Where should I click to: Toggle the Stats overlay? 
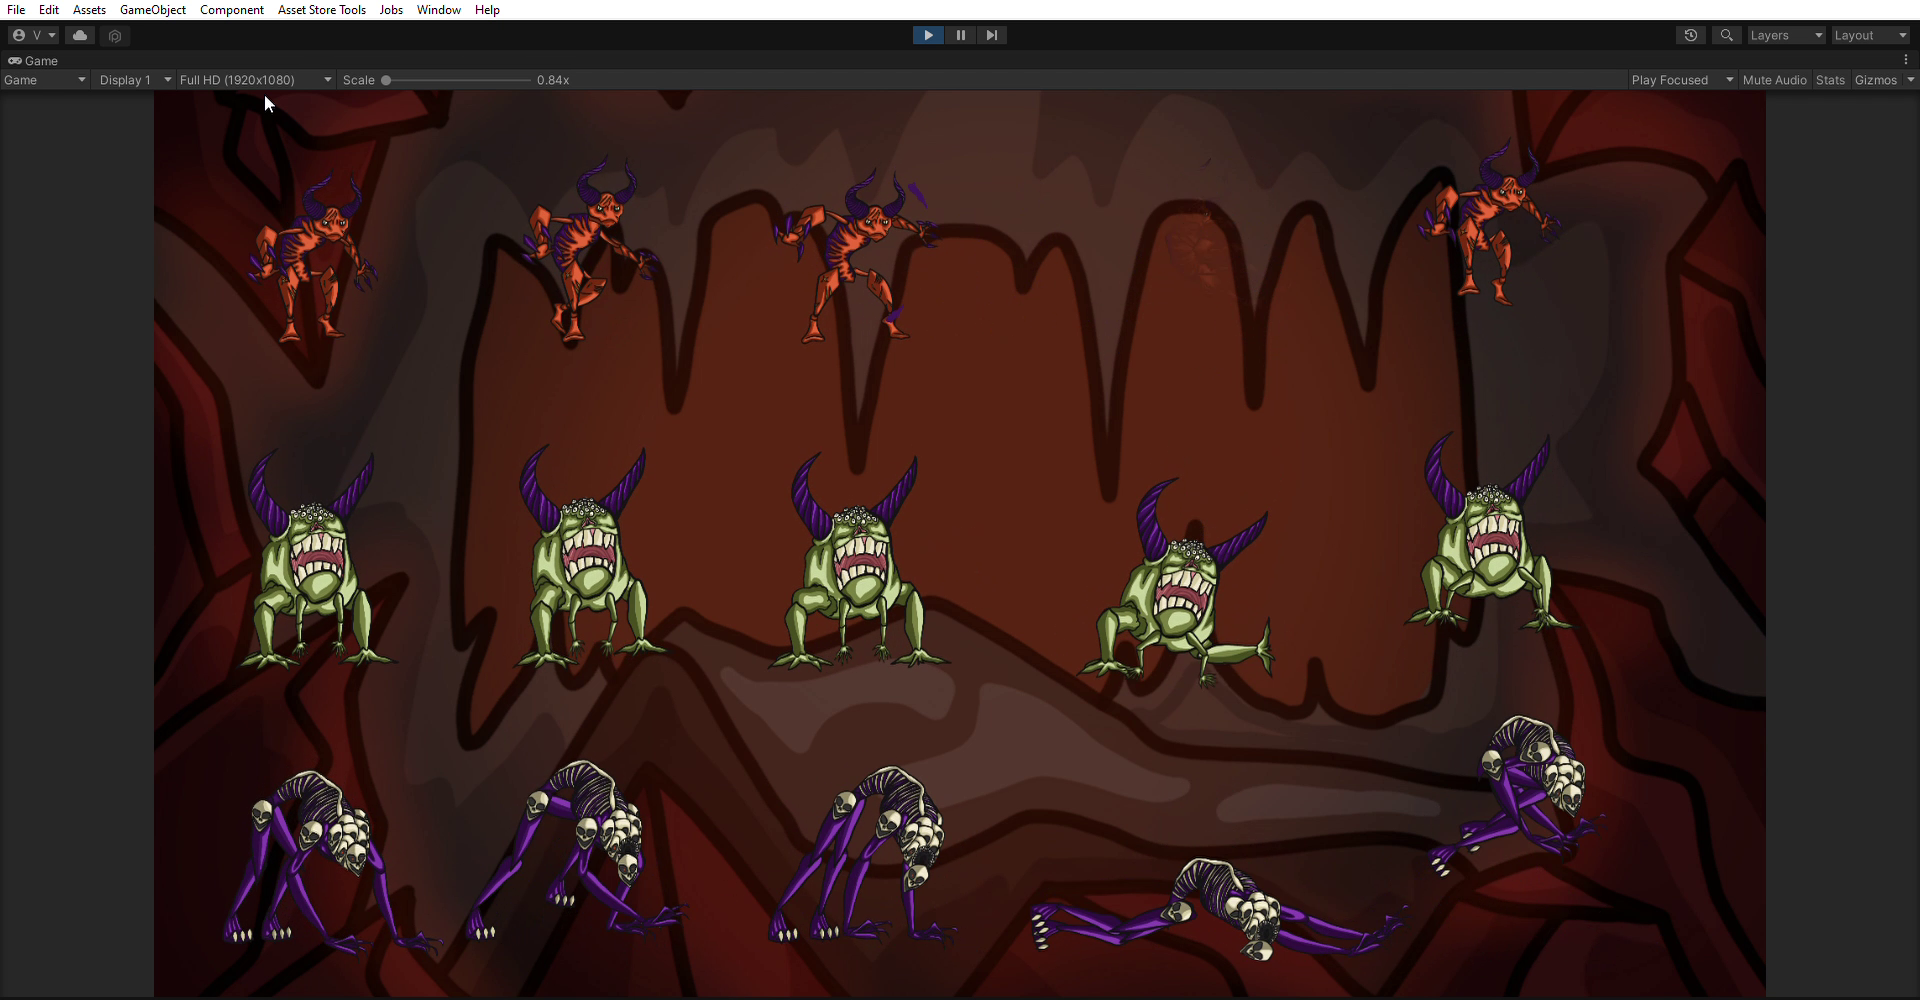click(x=1830, y=80)
